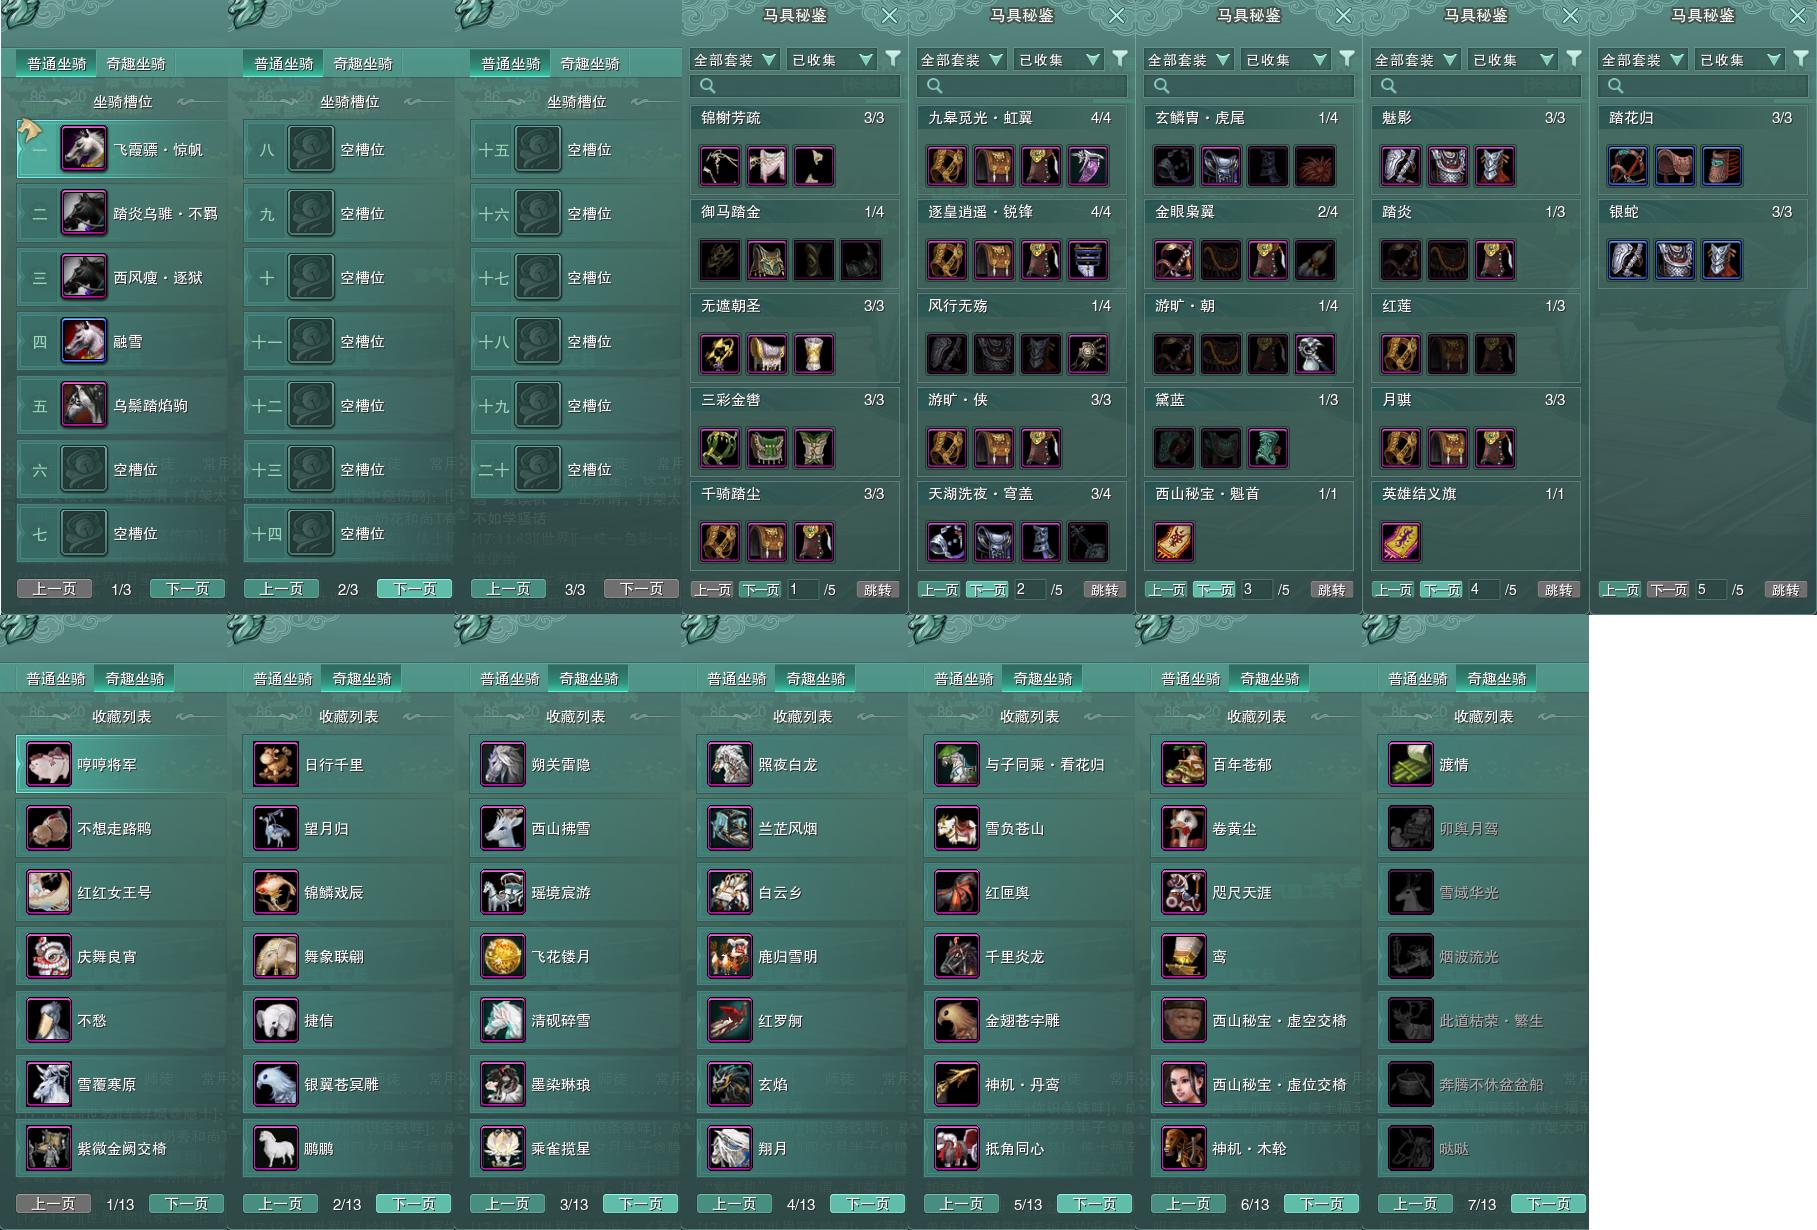Choose the 日行千里 monkey mount icon

pyautogui.click(x=276, y=764)
